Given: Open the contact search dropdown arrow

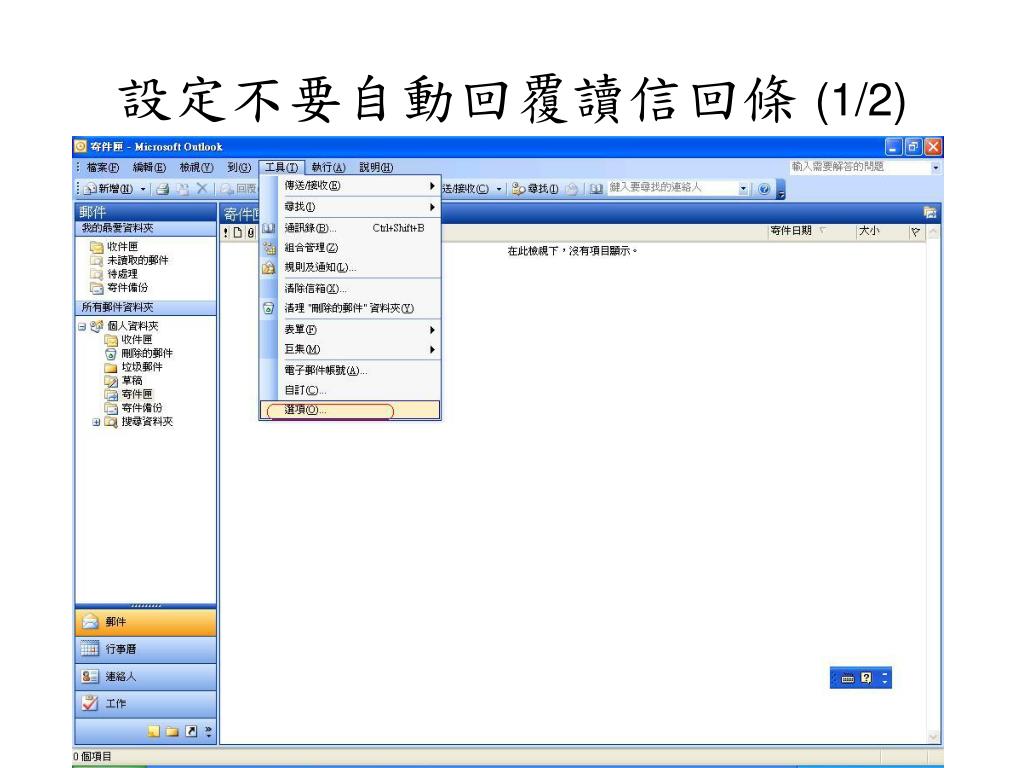Looking at the screenshot, I should tap(743, 189).
